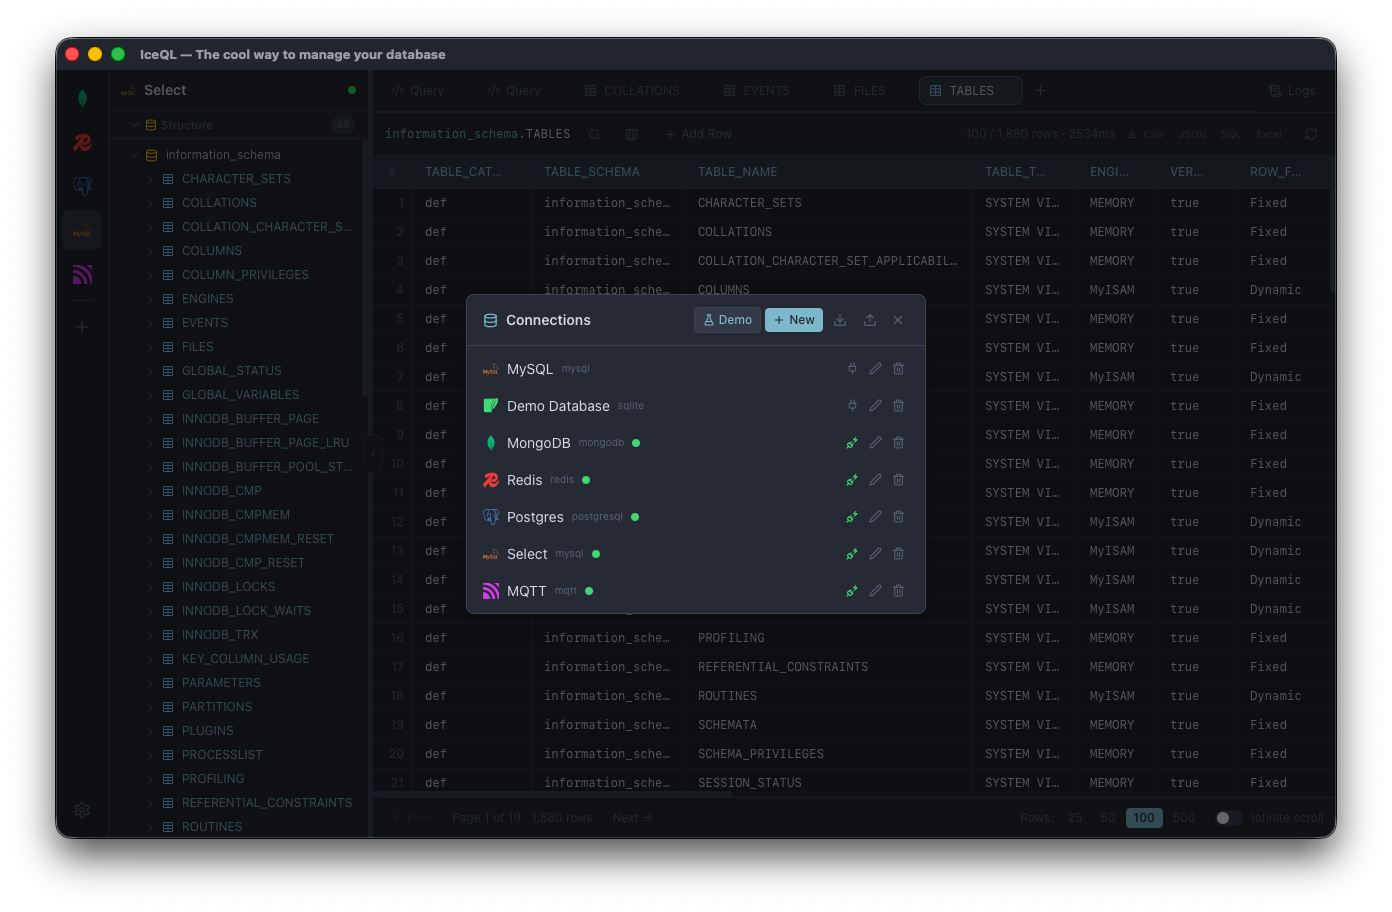
Task: Export connections with upload icon
Action: click(870, 320)
